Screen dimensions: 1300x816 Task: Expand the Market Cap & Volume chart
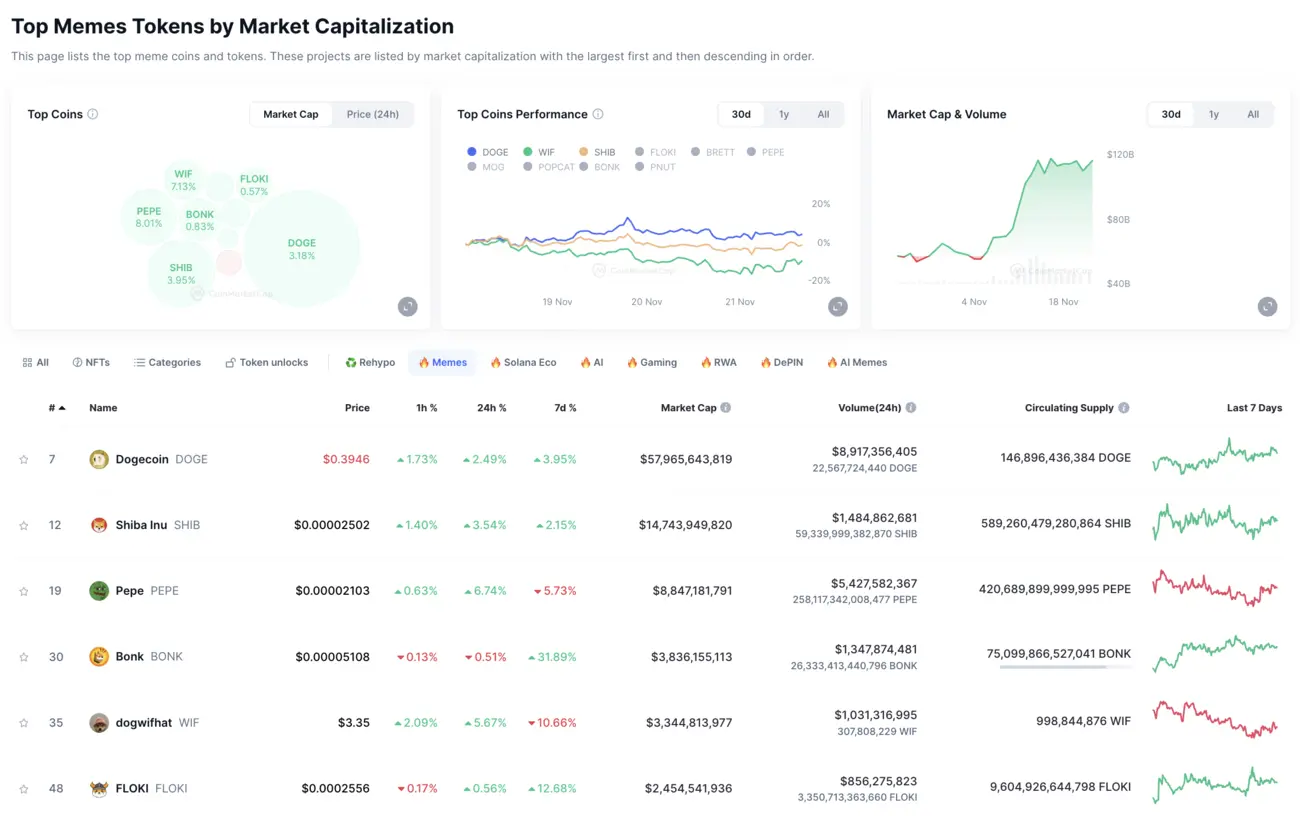(1267, 307)
